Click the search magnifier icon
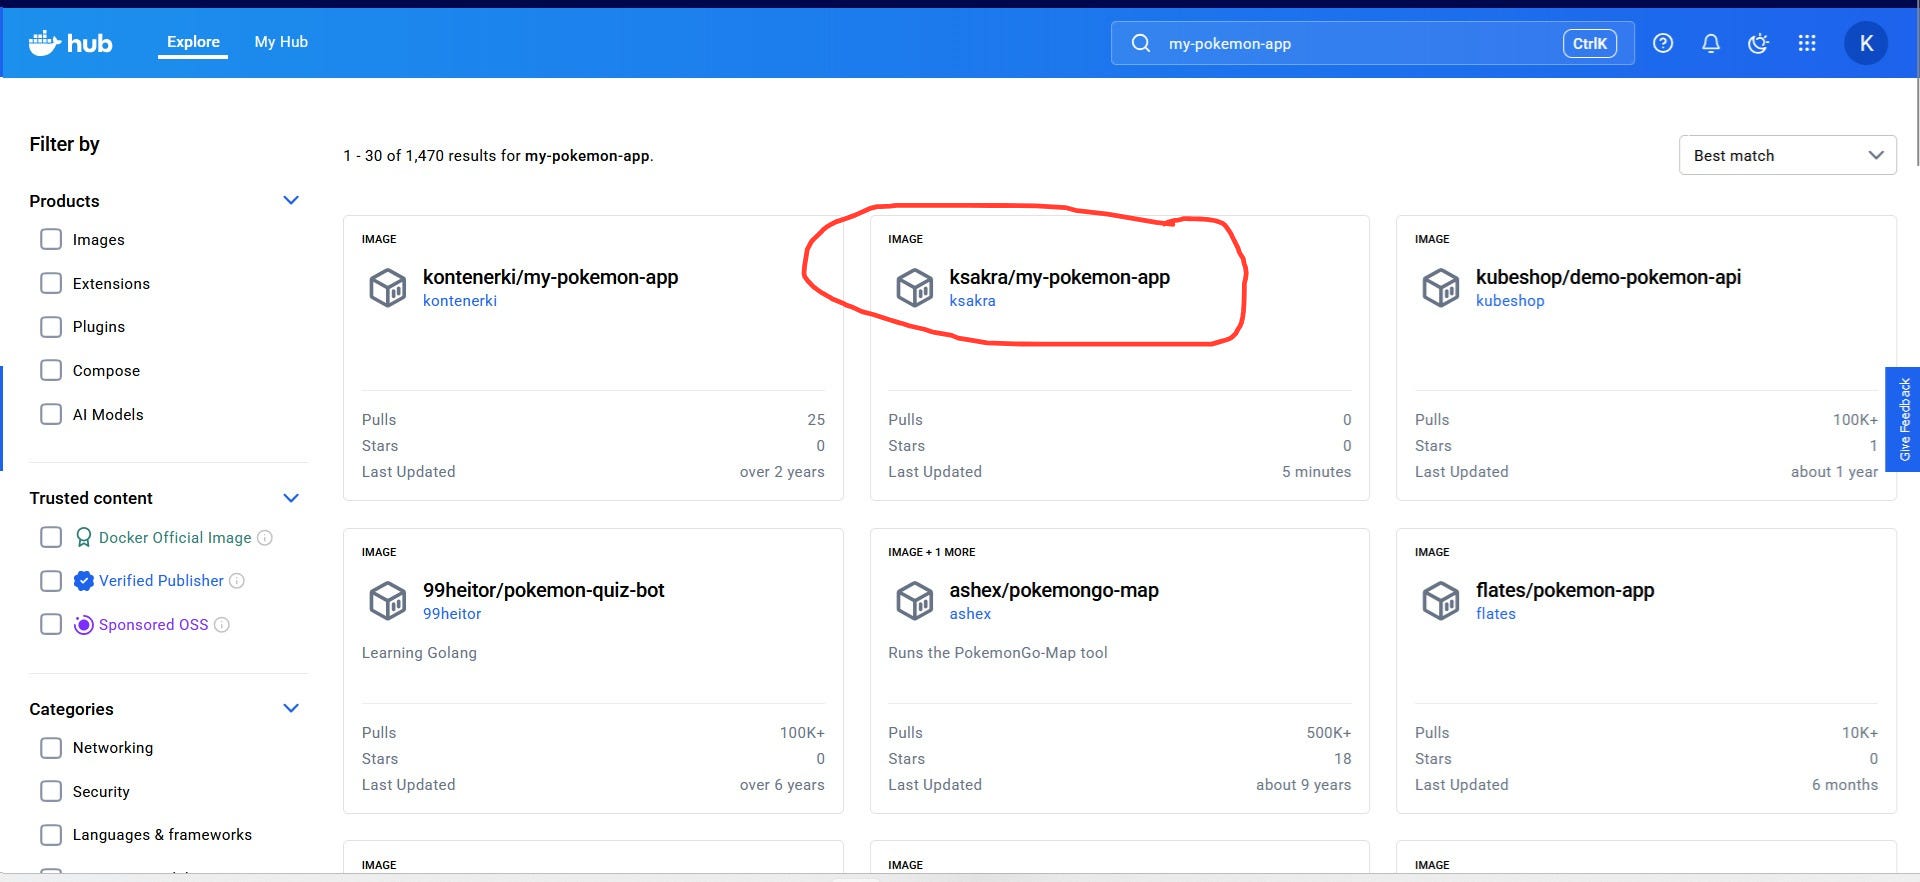 (1141, 43)
